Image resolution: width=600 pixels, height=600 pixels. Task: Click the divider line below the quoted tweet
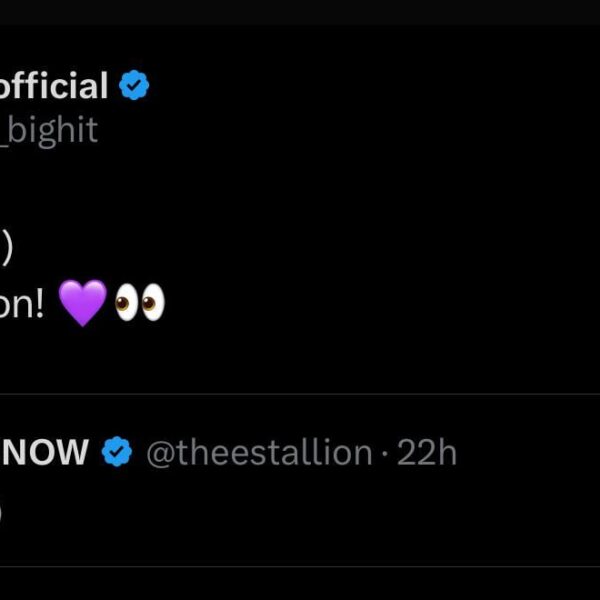(x=300, y=567)
